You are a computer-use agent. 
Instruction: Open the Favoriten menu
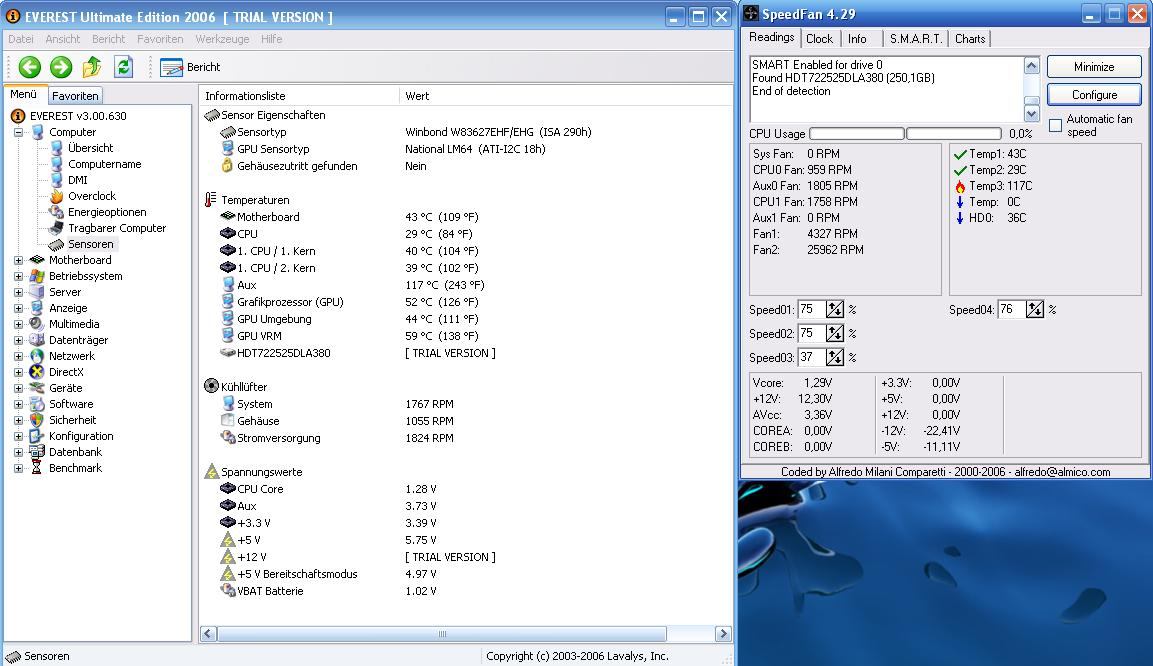point(160,39)
